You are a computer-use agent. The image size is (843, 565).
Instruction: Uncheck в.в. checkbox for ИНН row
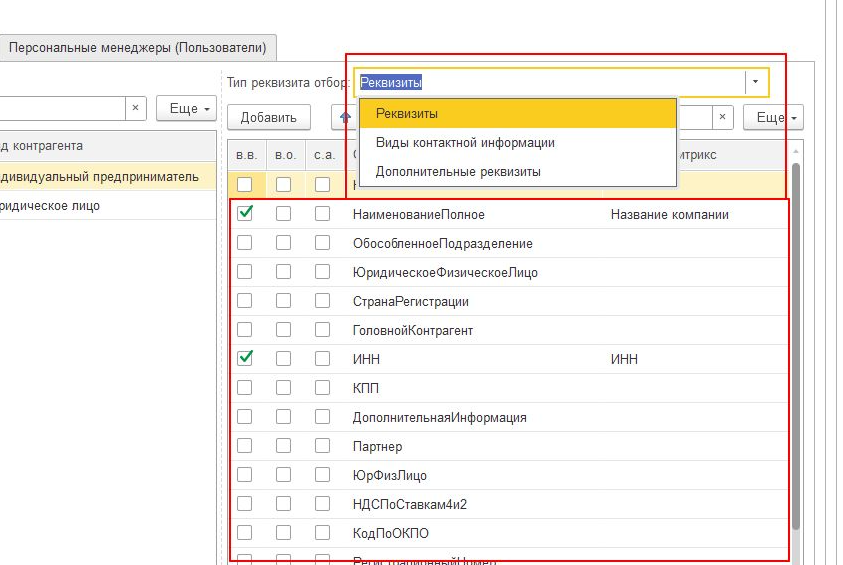click(x=245, y=358)
